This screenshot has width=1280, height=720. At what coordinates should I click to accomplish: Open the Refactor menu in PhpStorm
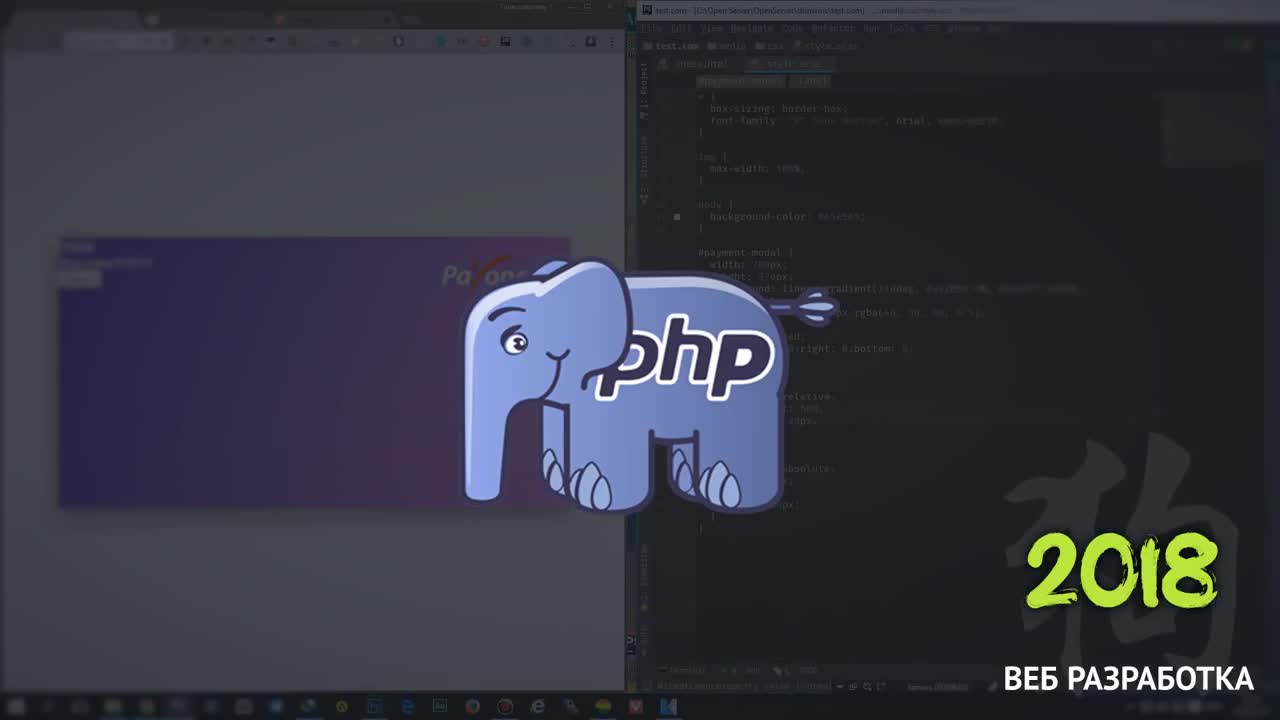833,28
